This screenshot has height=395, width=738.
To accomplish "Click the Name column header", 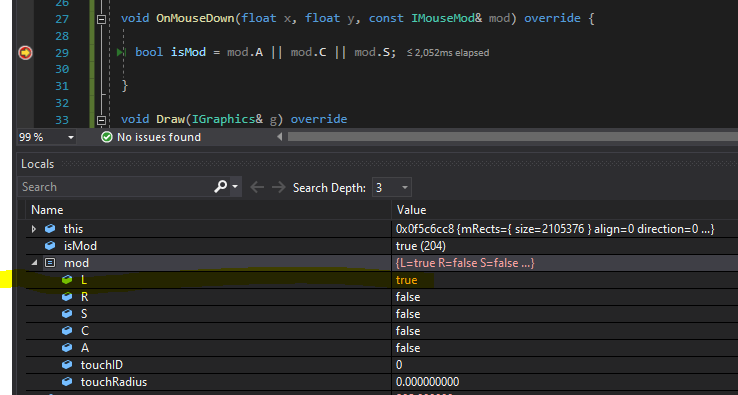I will tap(47, 210).
